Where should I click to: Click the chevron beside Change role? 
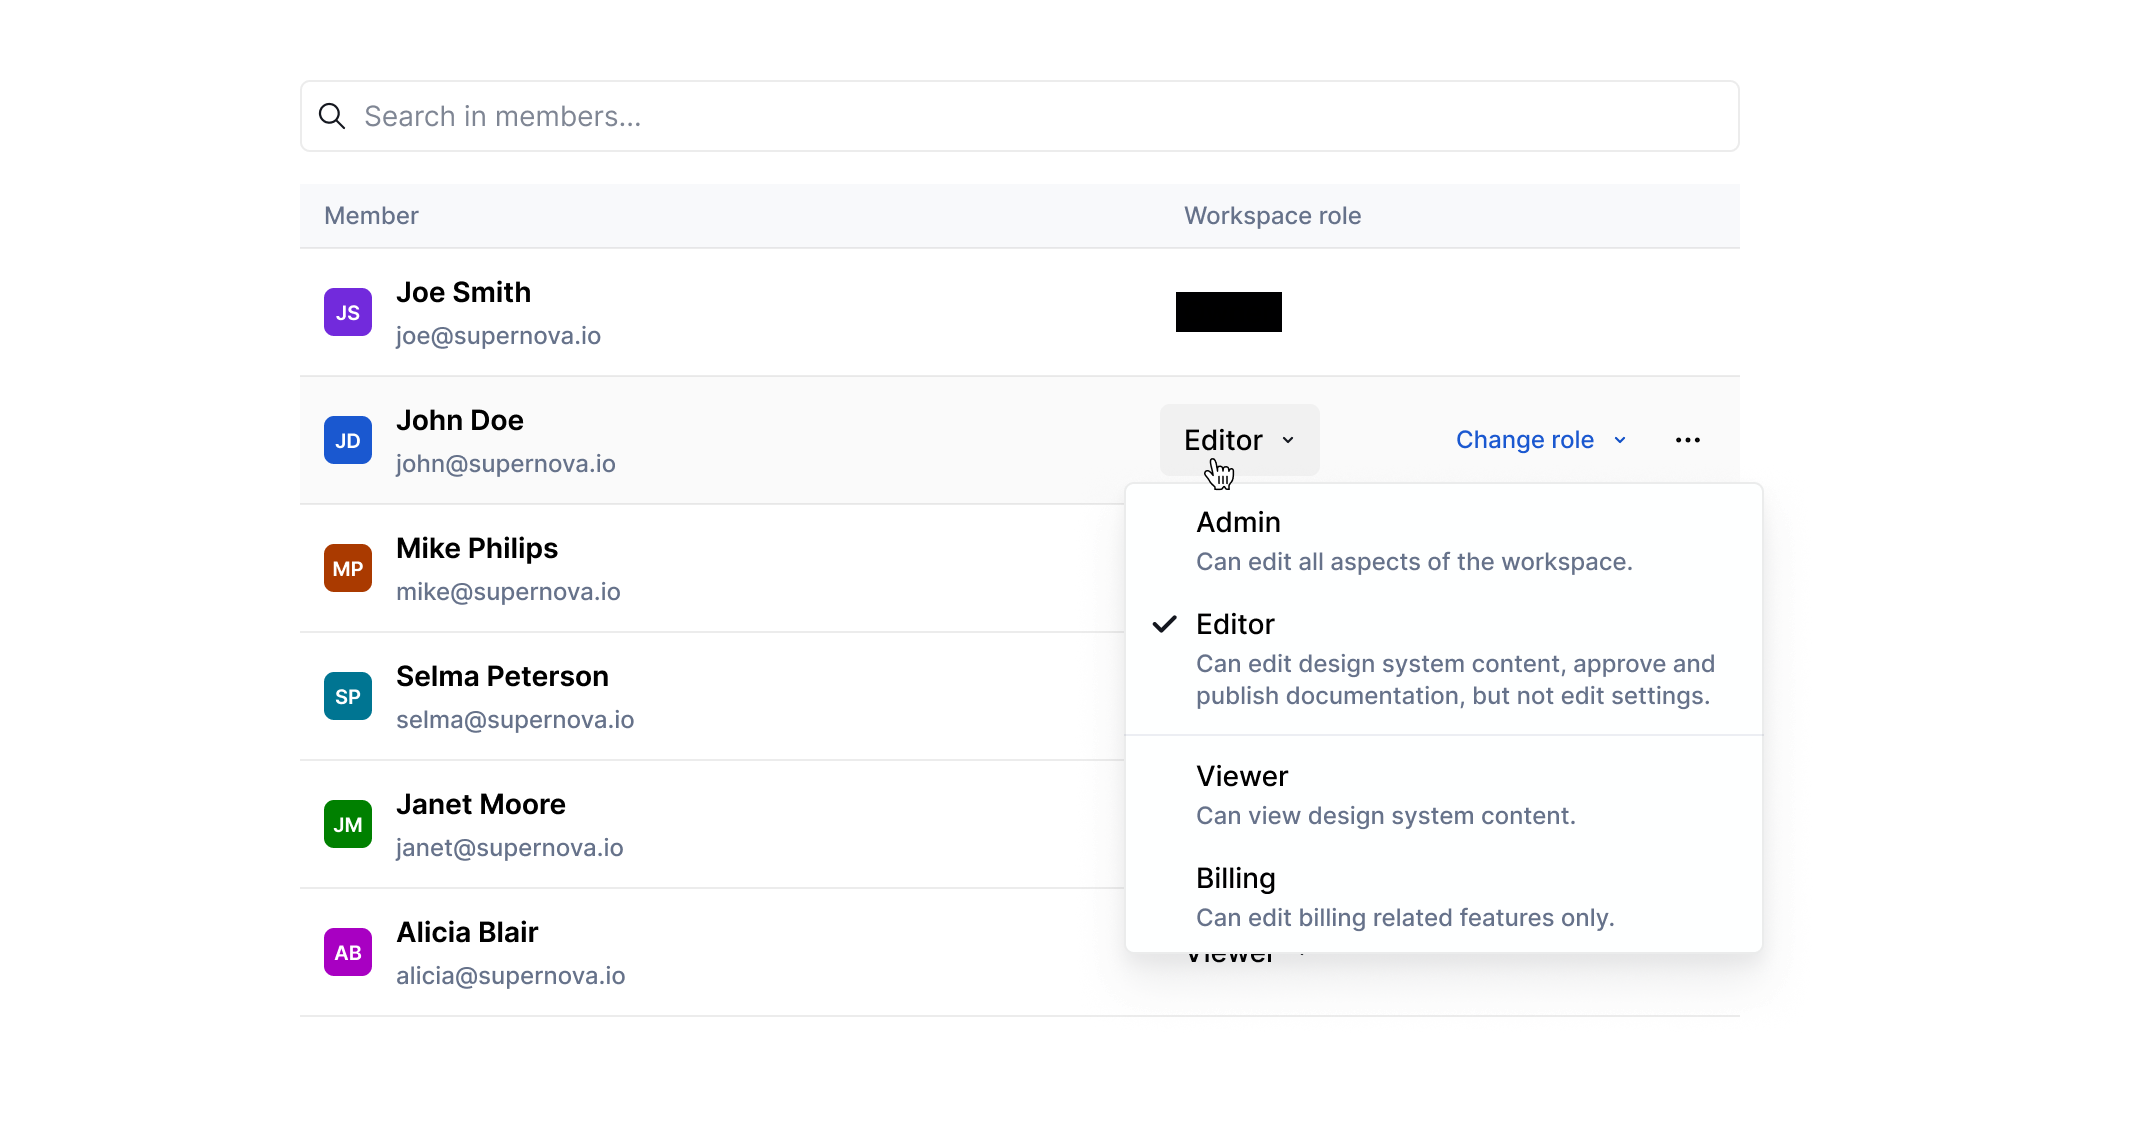click(1619, 440)
